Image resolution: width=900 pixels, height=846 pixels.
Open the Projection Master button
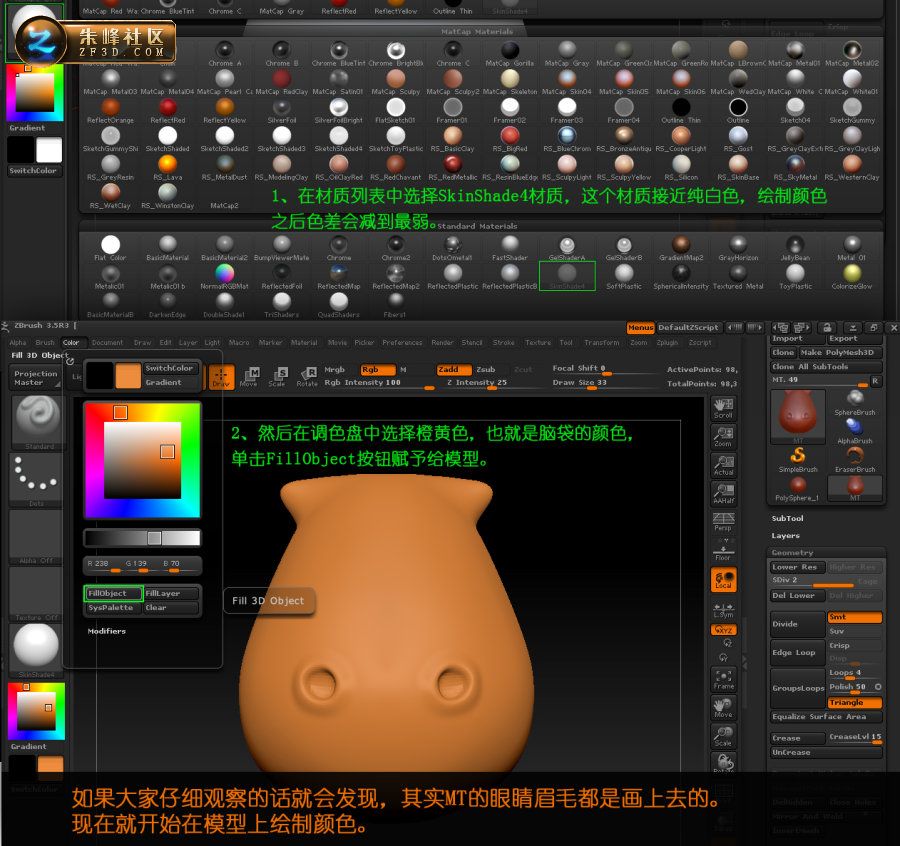point(36,378)
